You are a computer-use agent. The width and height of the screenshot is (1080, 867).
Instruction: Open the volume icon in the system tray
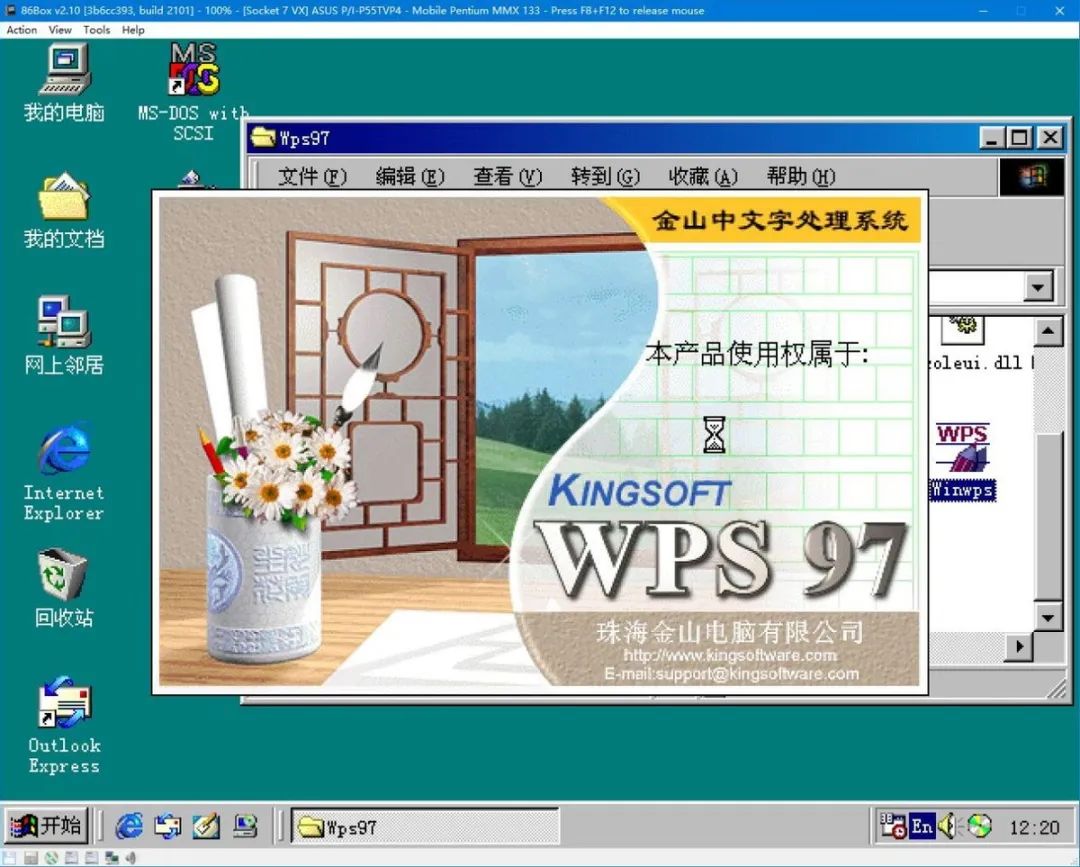point(947,826)
